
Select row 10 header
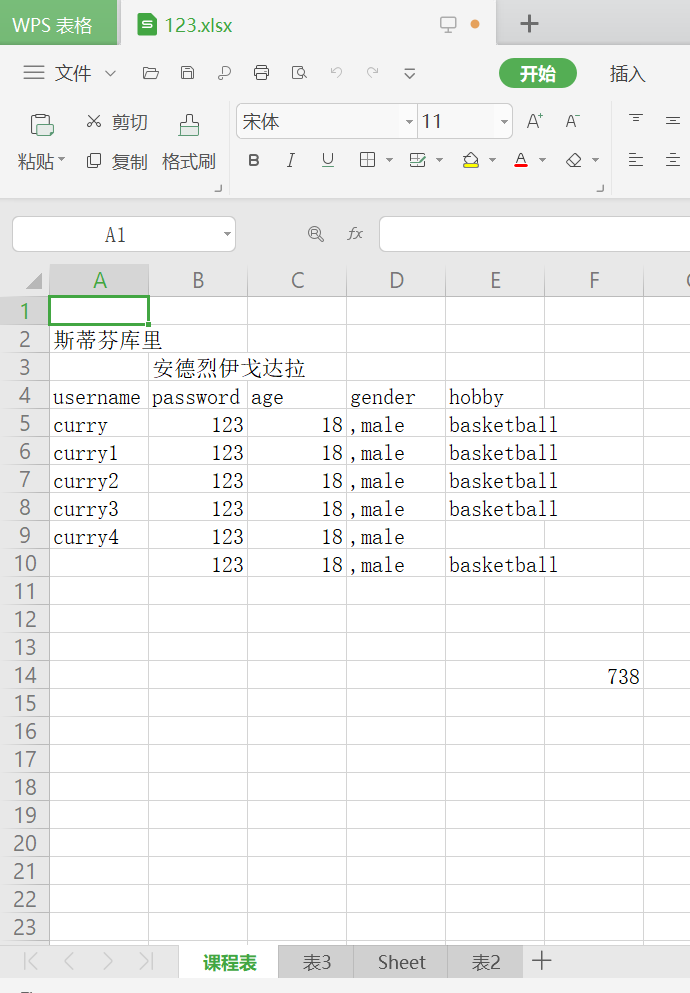click(x=25, y=564)
